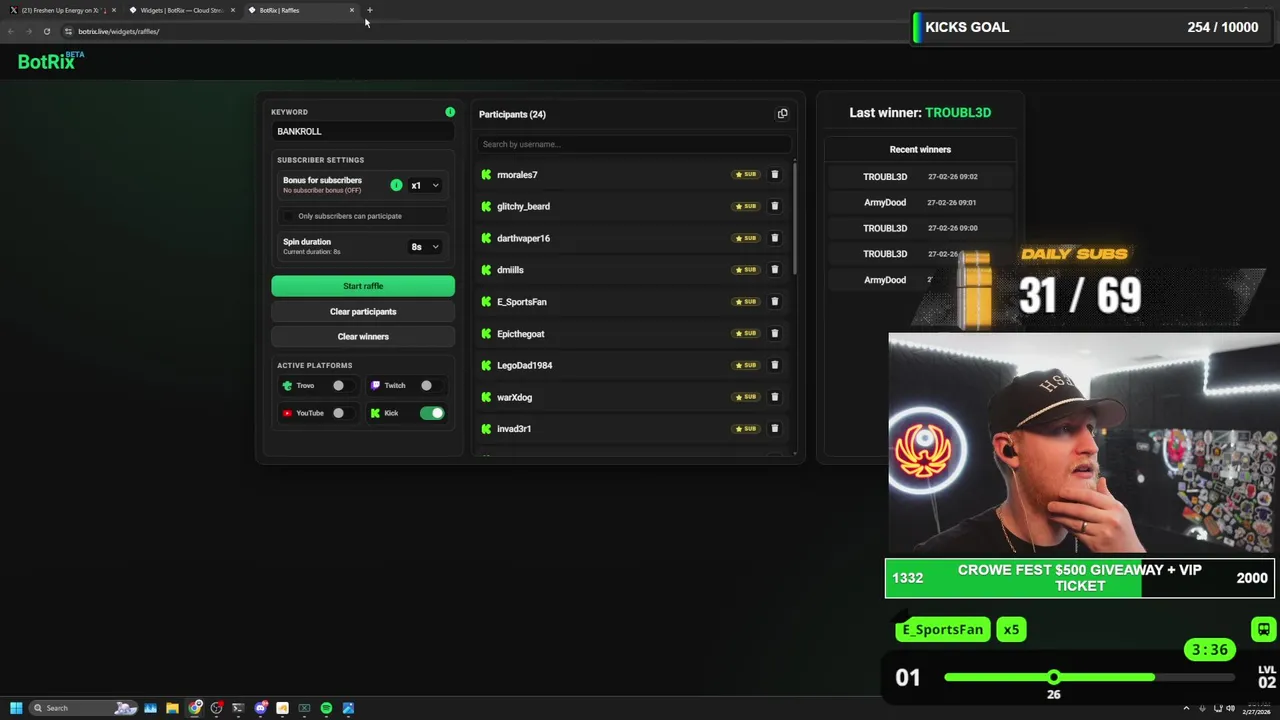The image size is (1280, 720).
Task: Close the BotRix | Raffles tab
Action: [x=352, y=10]
